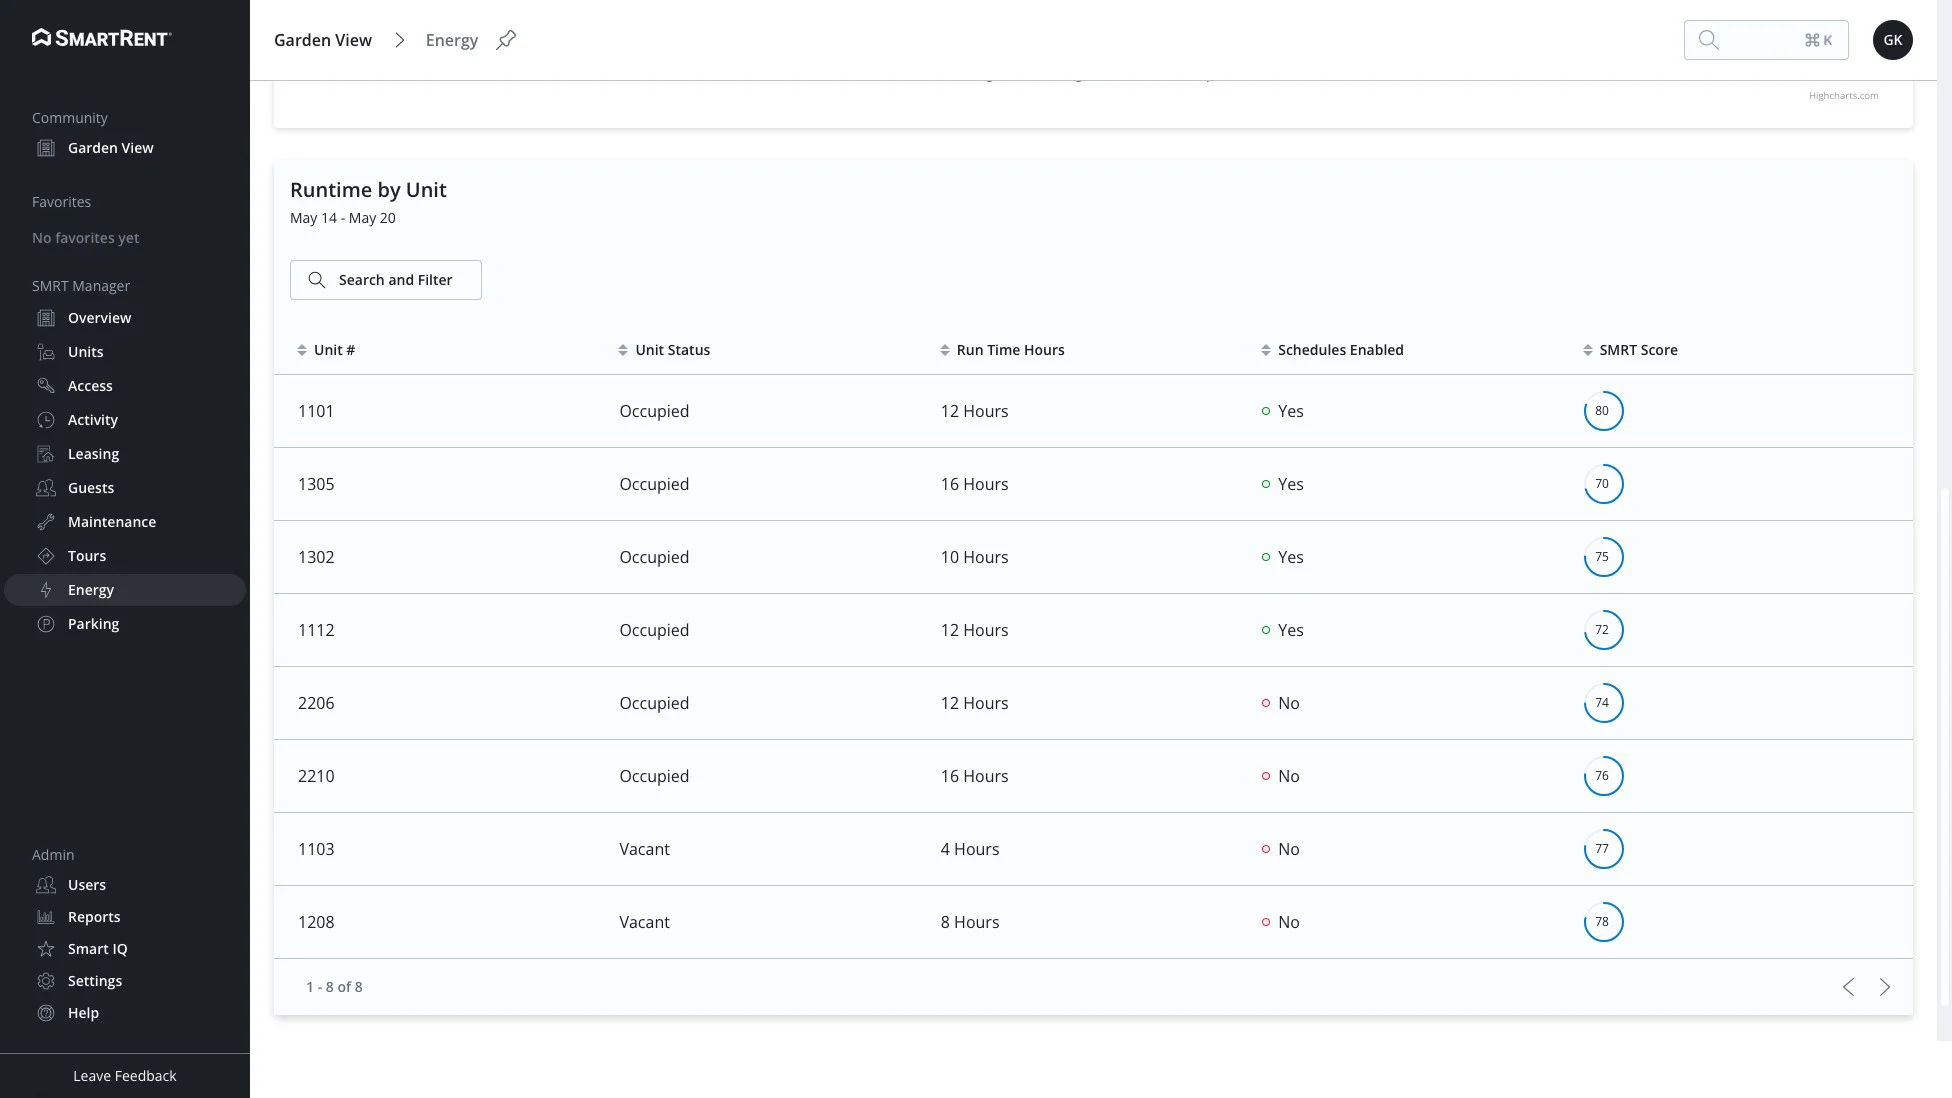This screenshot has height=1098, width=1952.
Task: Open the Overview menu item
Action: tap(125, 318)
